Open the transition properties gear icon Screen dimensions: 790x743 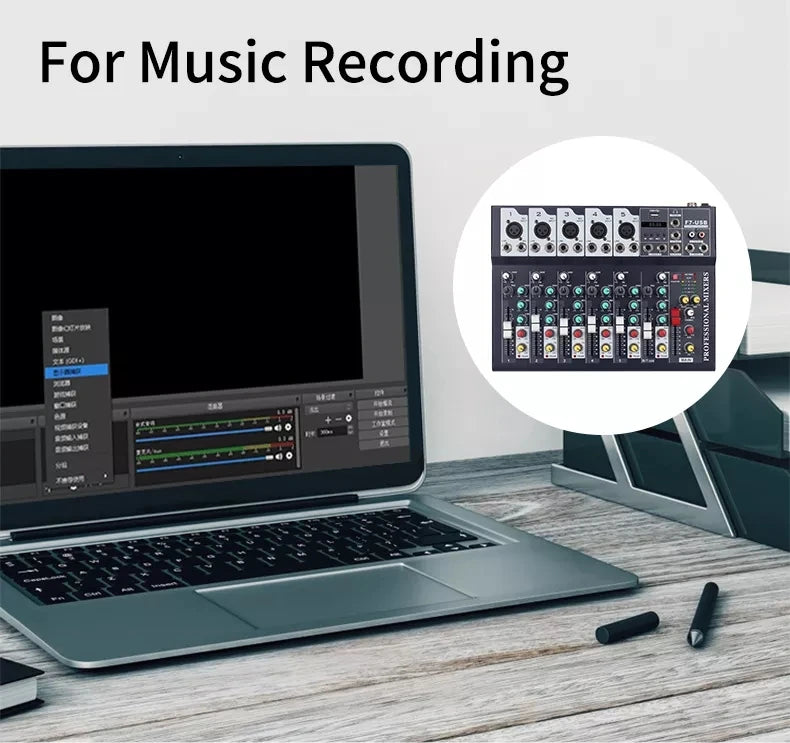(349, 419)
